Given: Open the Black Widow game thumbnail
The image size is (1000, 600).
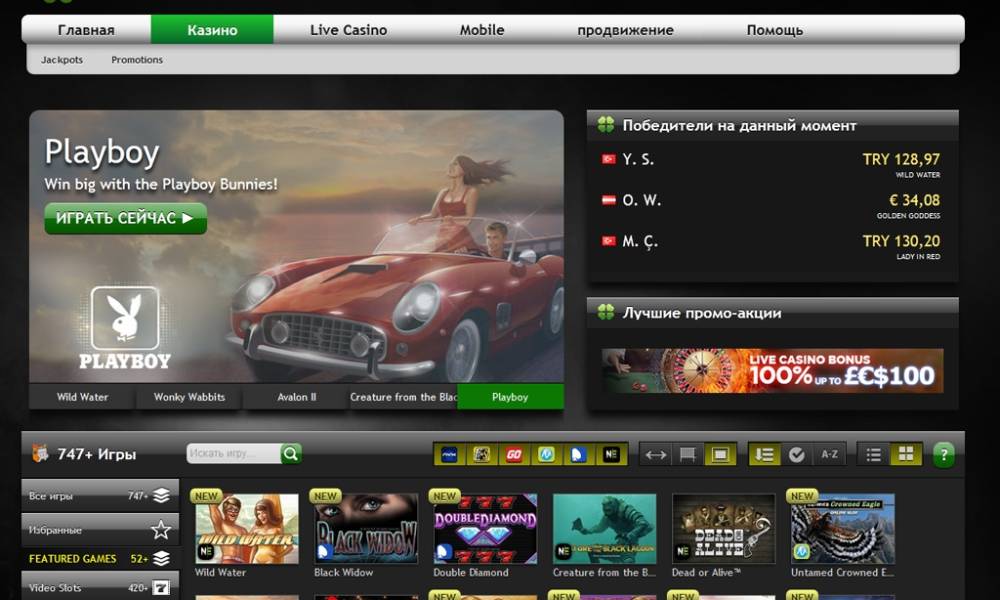Looking at the screenshot, I should pyautogui.click(x=366, y=529).
